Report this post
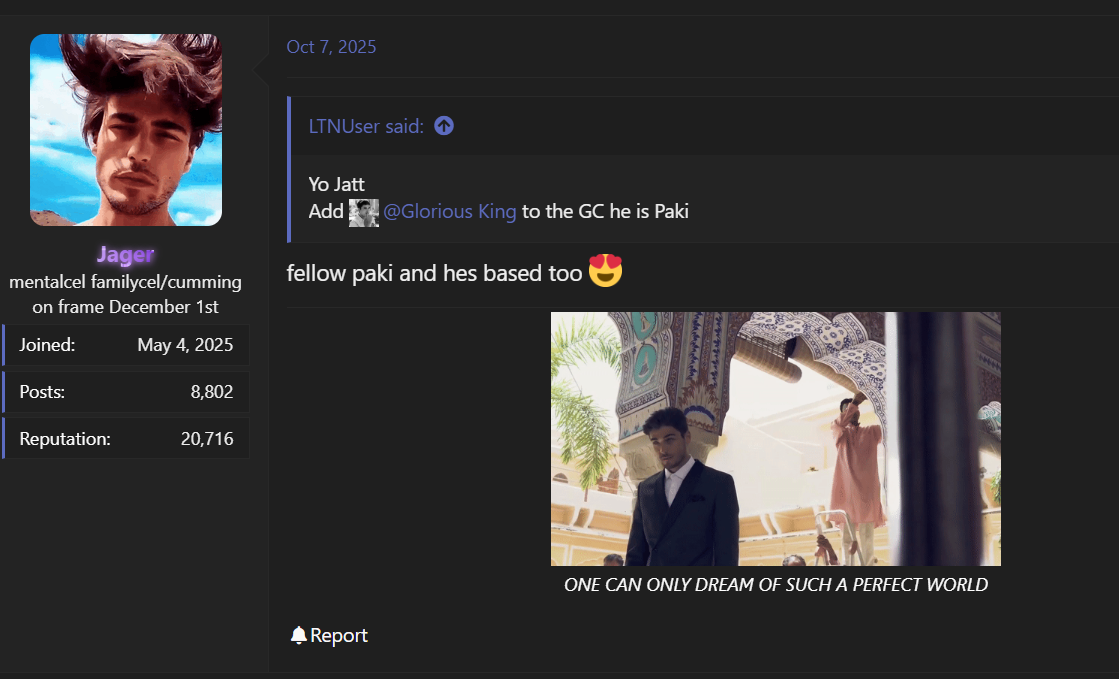Viewport: 1119px width, 679px height. pos(339,635)
